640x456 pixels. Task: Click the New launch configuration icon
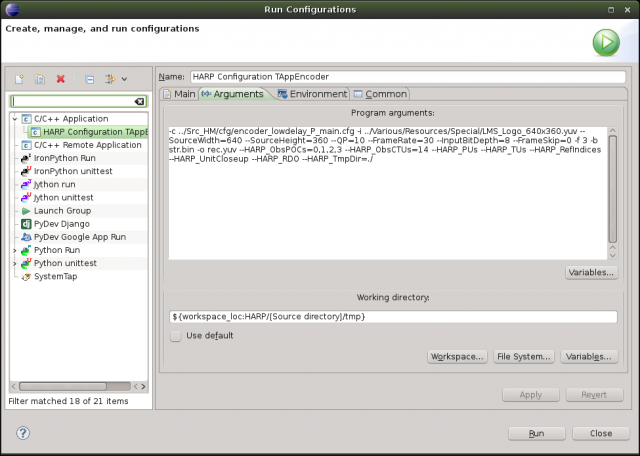pos(19,78)
